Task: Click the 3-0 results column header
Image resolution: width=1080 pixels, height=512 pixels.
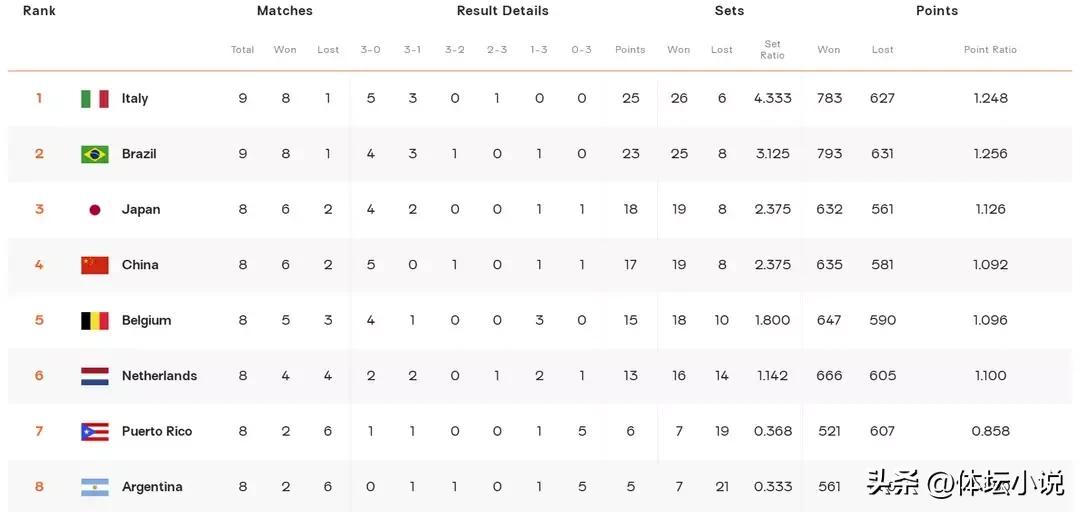Action: click(x=371, y=50)
